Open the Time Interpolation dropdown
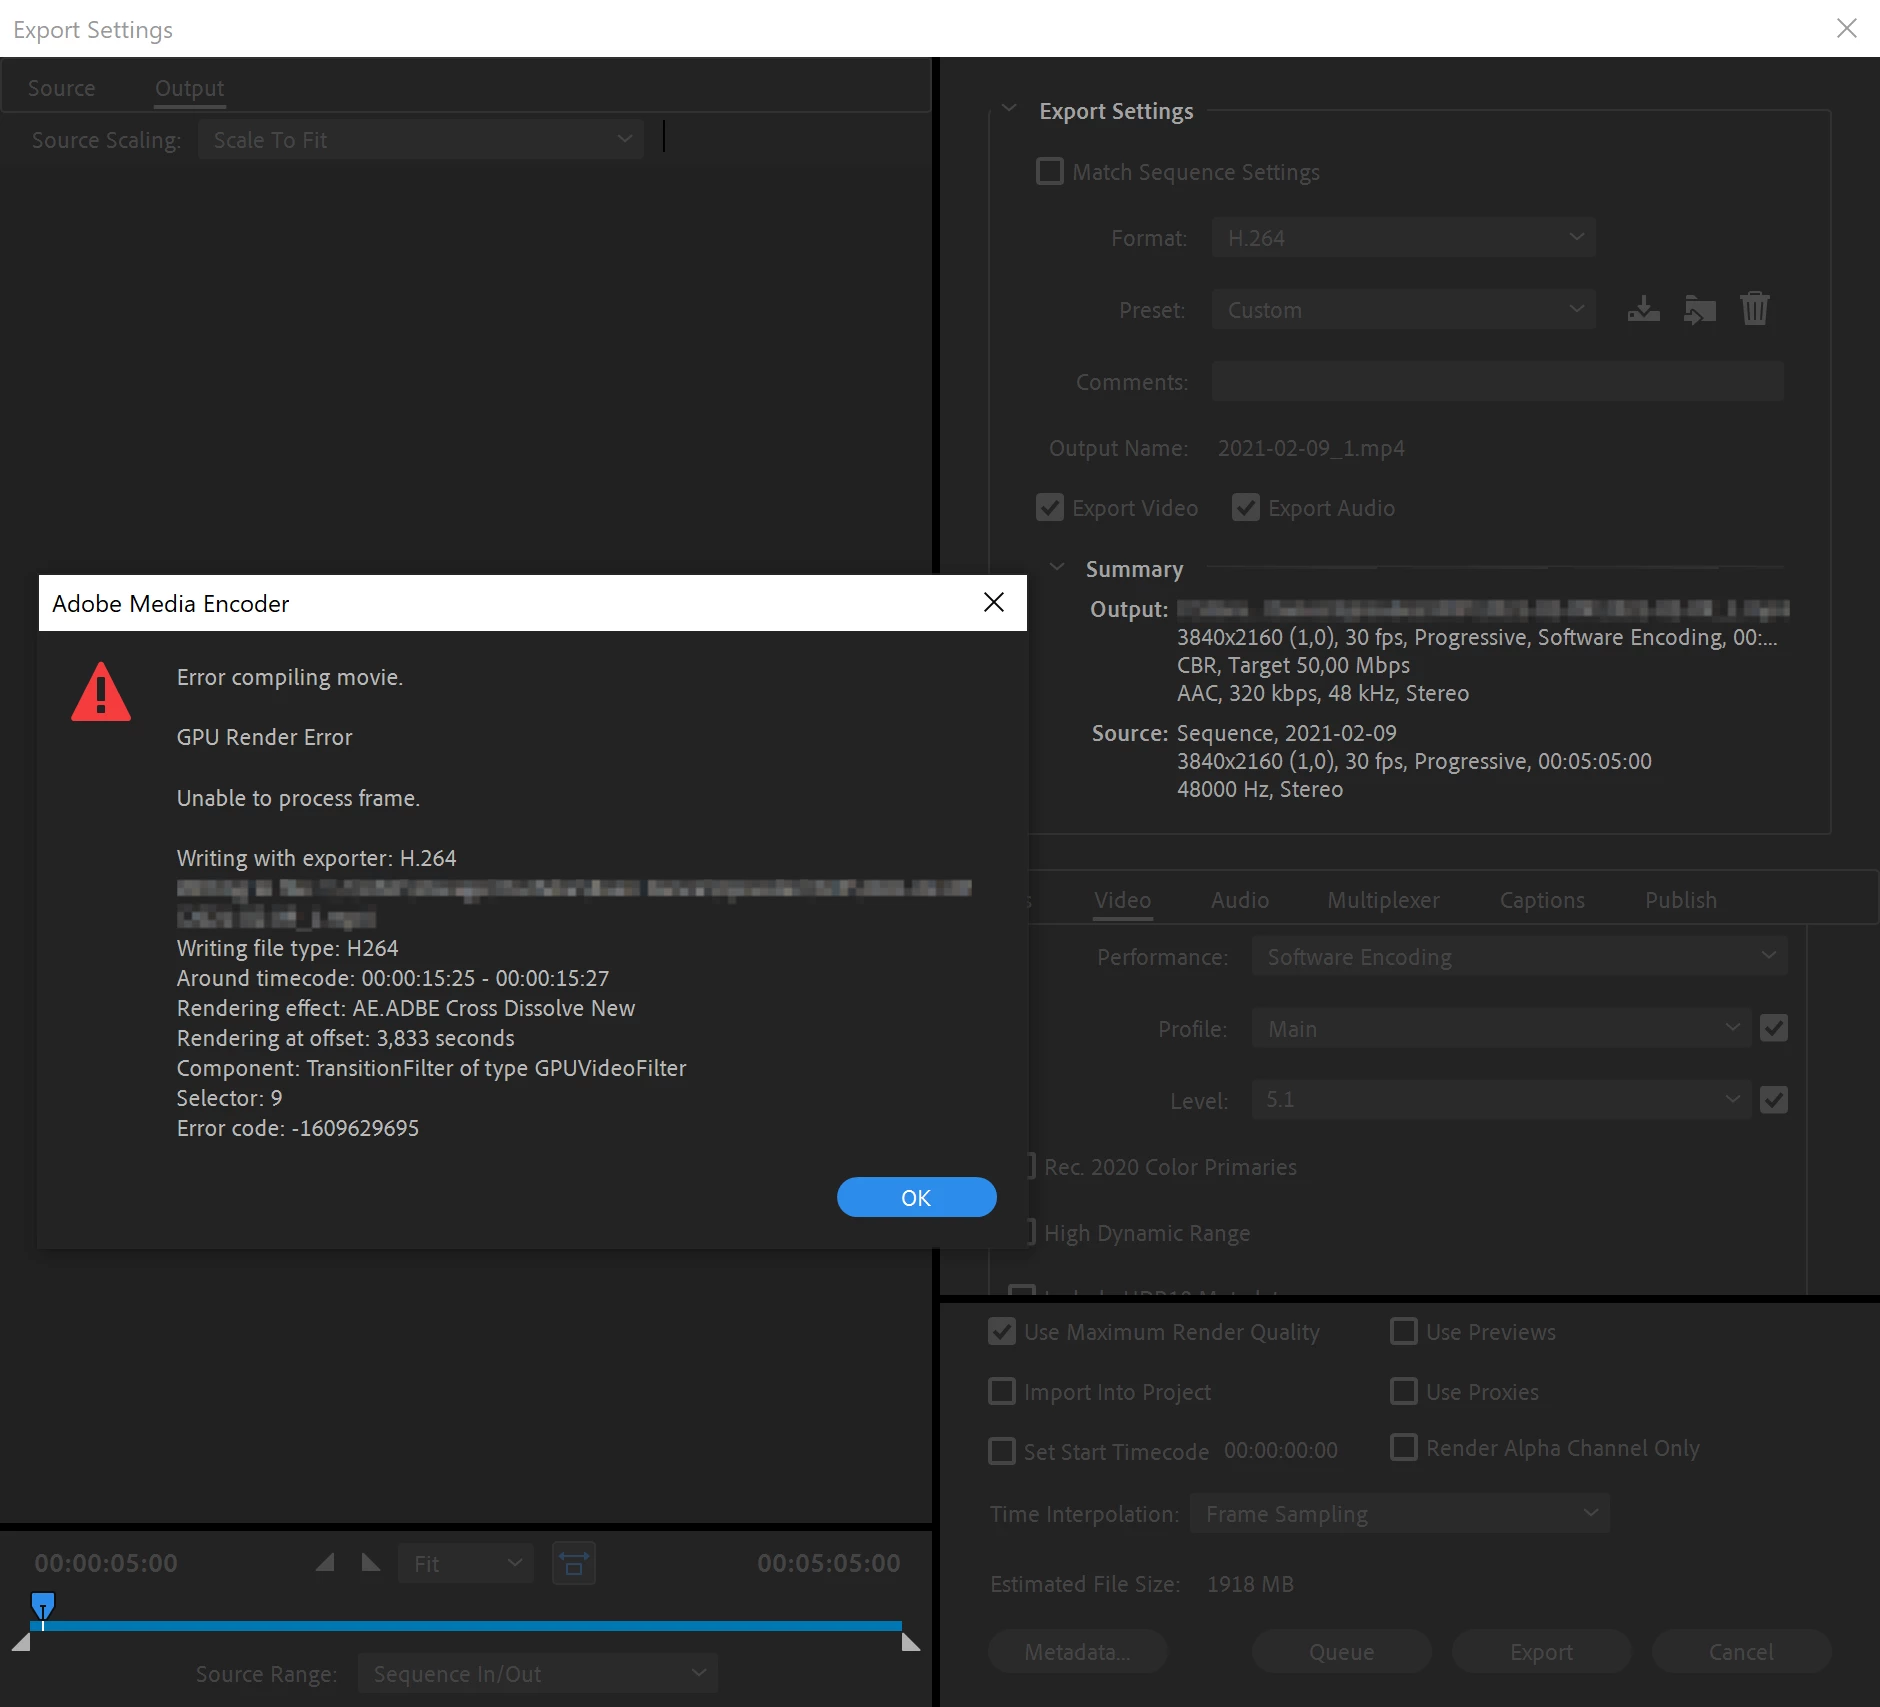1880x1707 pixels. click(x=1399, y=1513)
